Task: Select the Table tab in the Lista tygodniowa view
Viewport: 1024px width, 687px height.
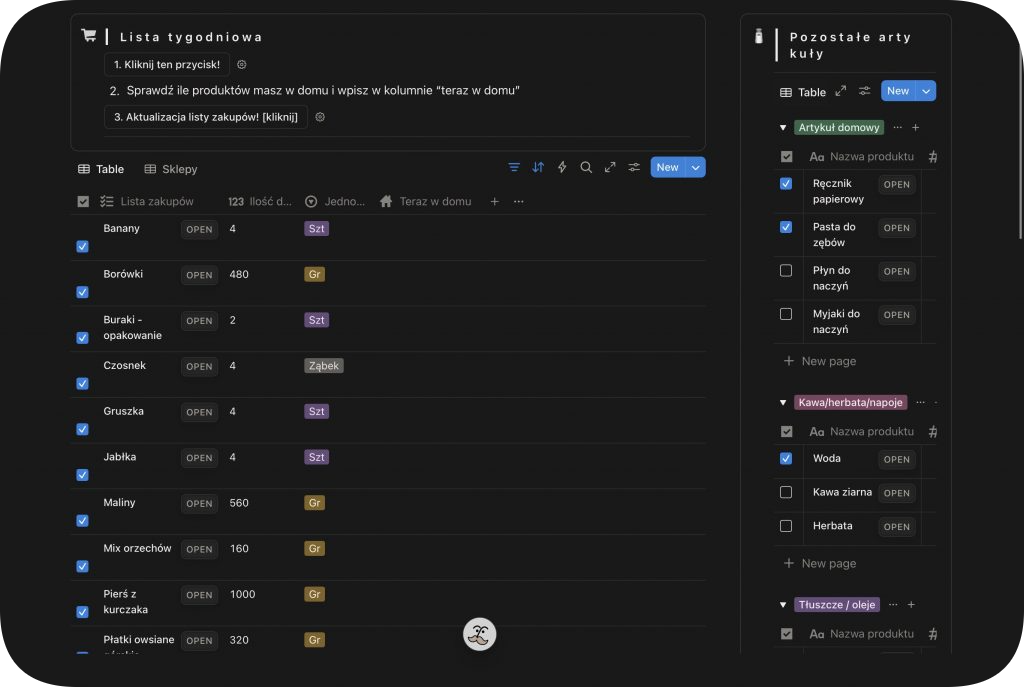Action: [101, 169]
